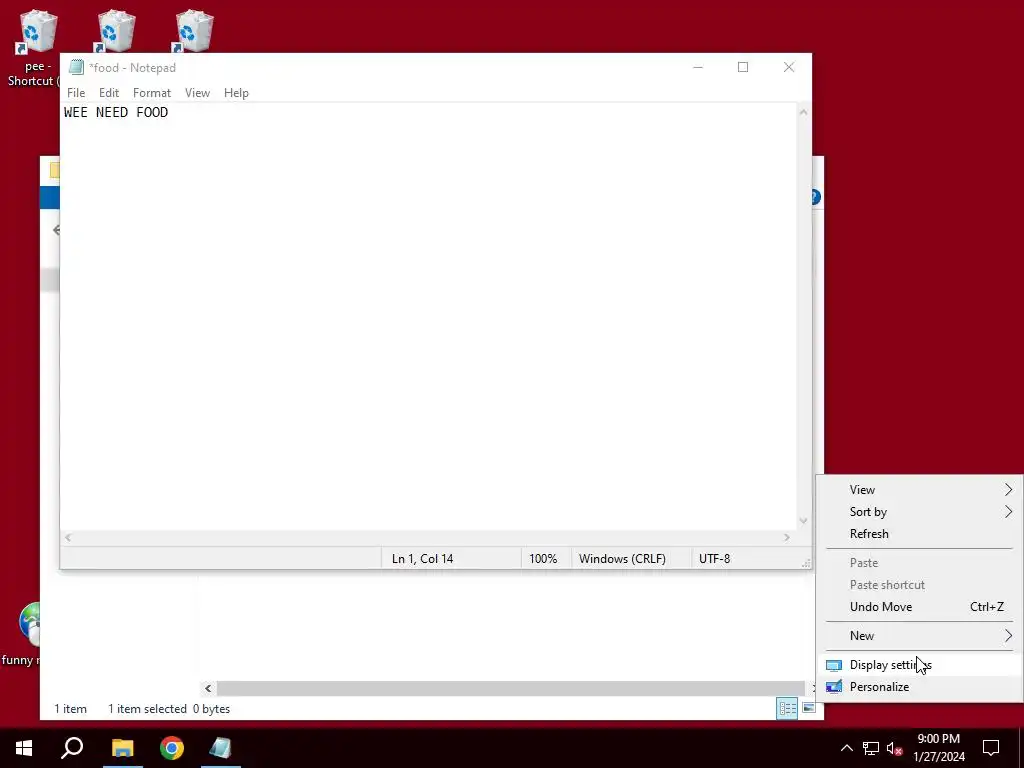Select Undo Move in the context menu

click(x=920, y=607)
